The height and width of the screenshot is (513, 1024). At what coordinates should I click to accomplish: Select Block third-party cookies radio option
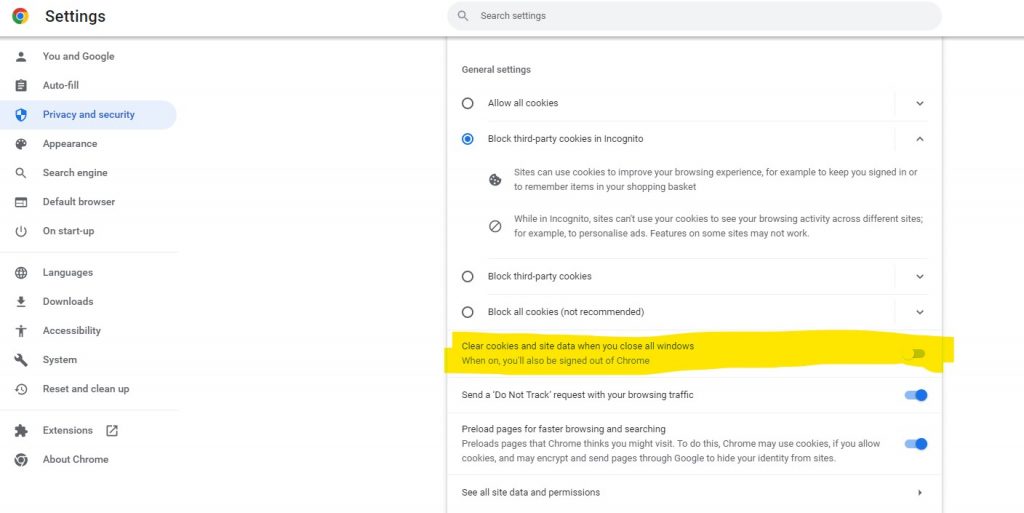467,276
